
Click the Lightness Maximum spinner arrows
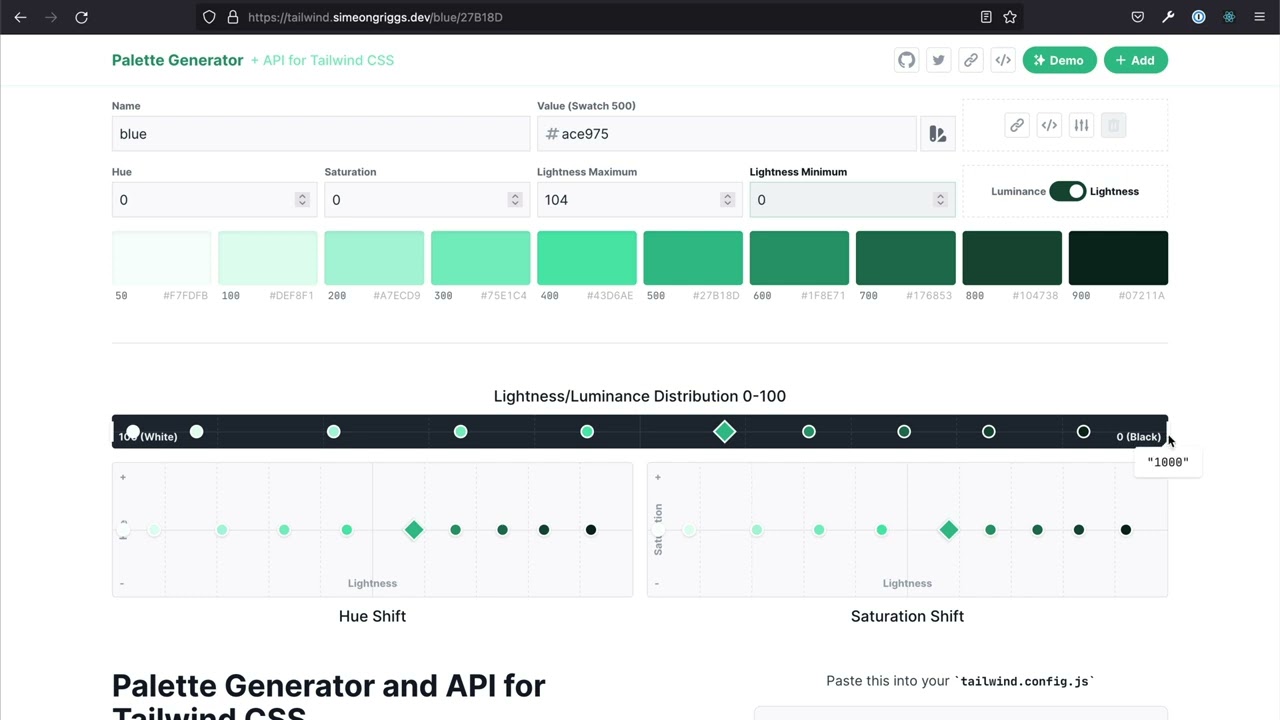click(727, 200)
